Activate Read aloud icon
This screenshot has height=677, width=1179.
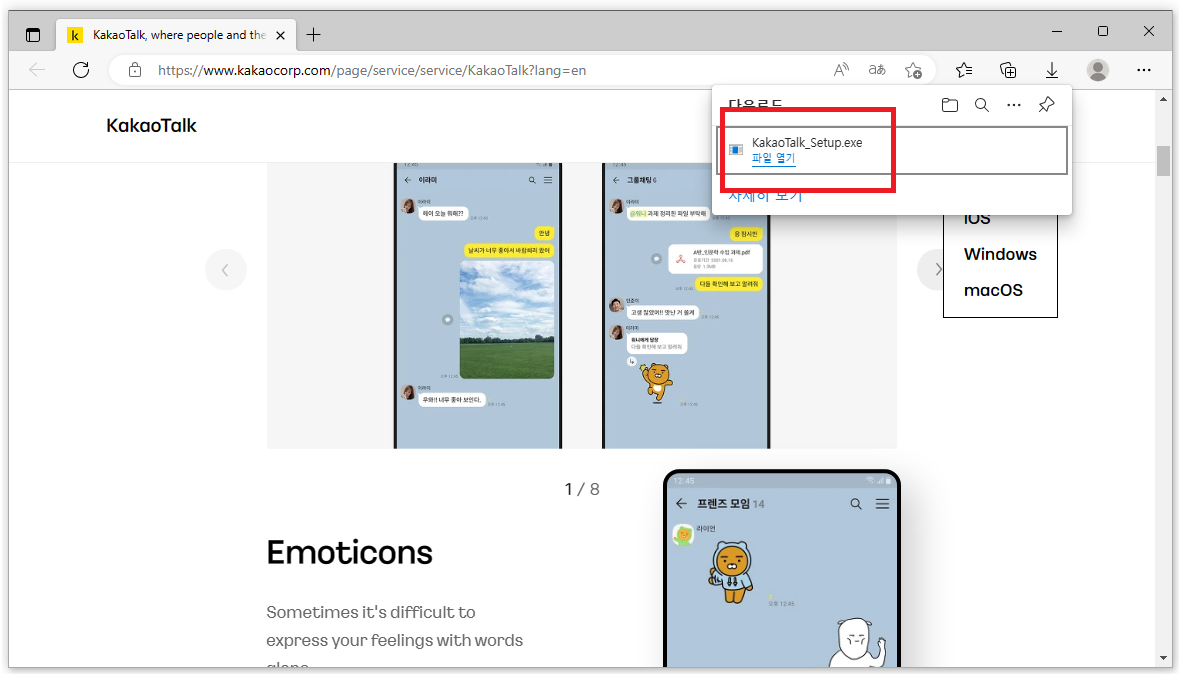click(841, 70)
